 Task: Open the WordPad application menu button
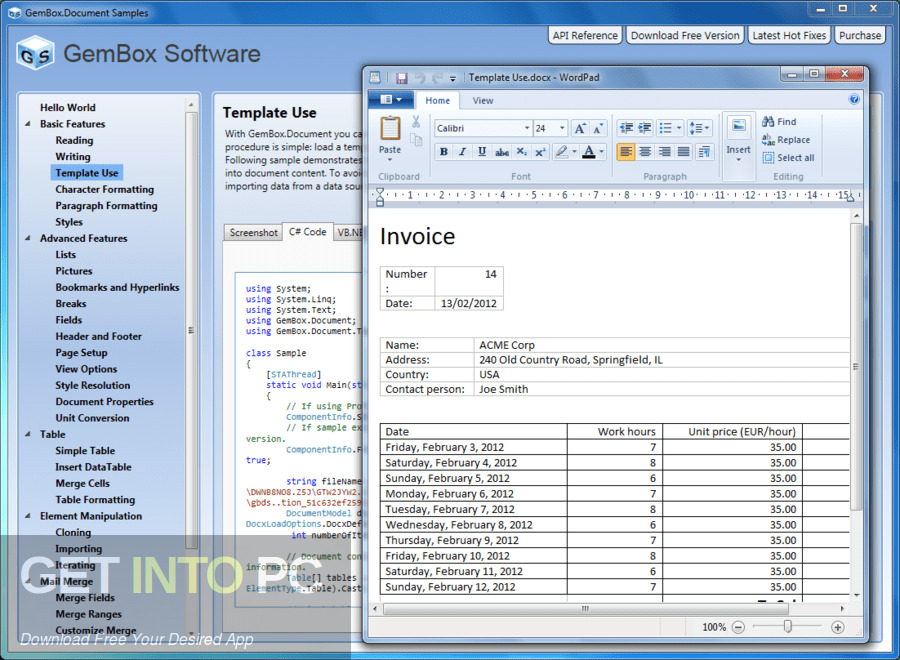pos(391,100)
